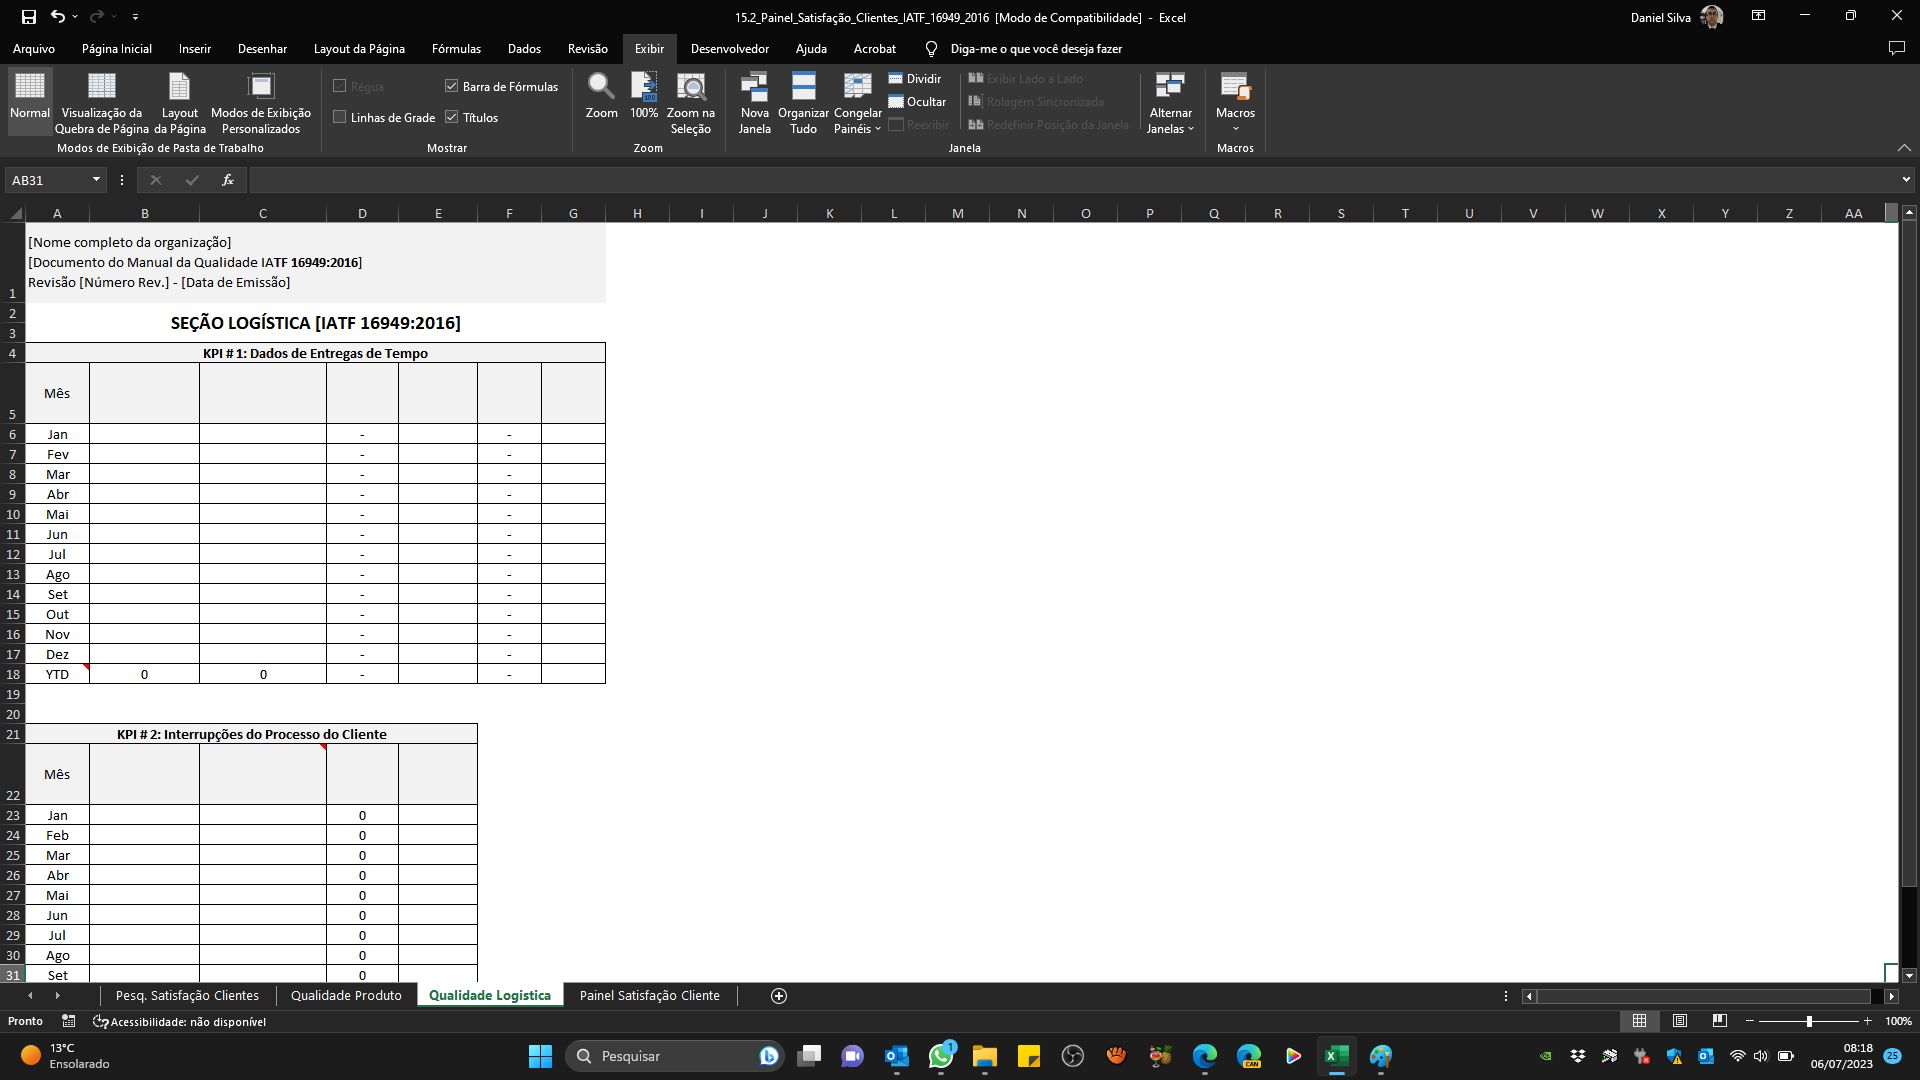
Task: Toggle the Títulos checkbox
Action: tap(452, 117)
